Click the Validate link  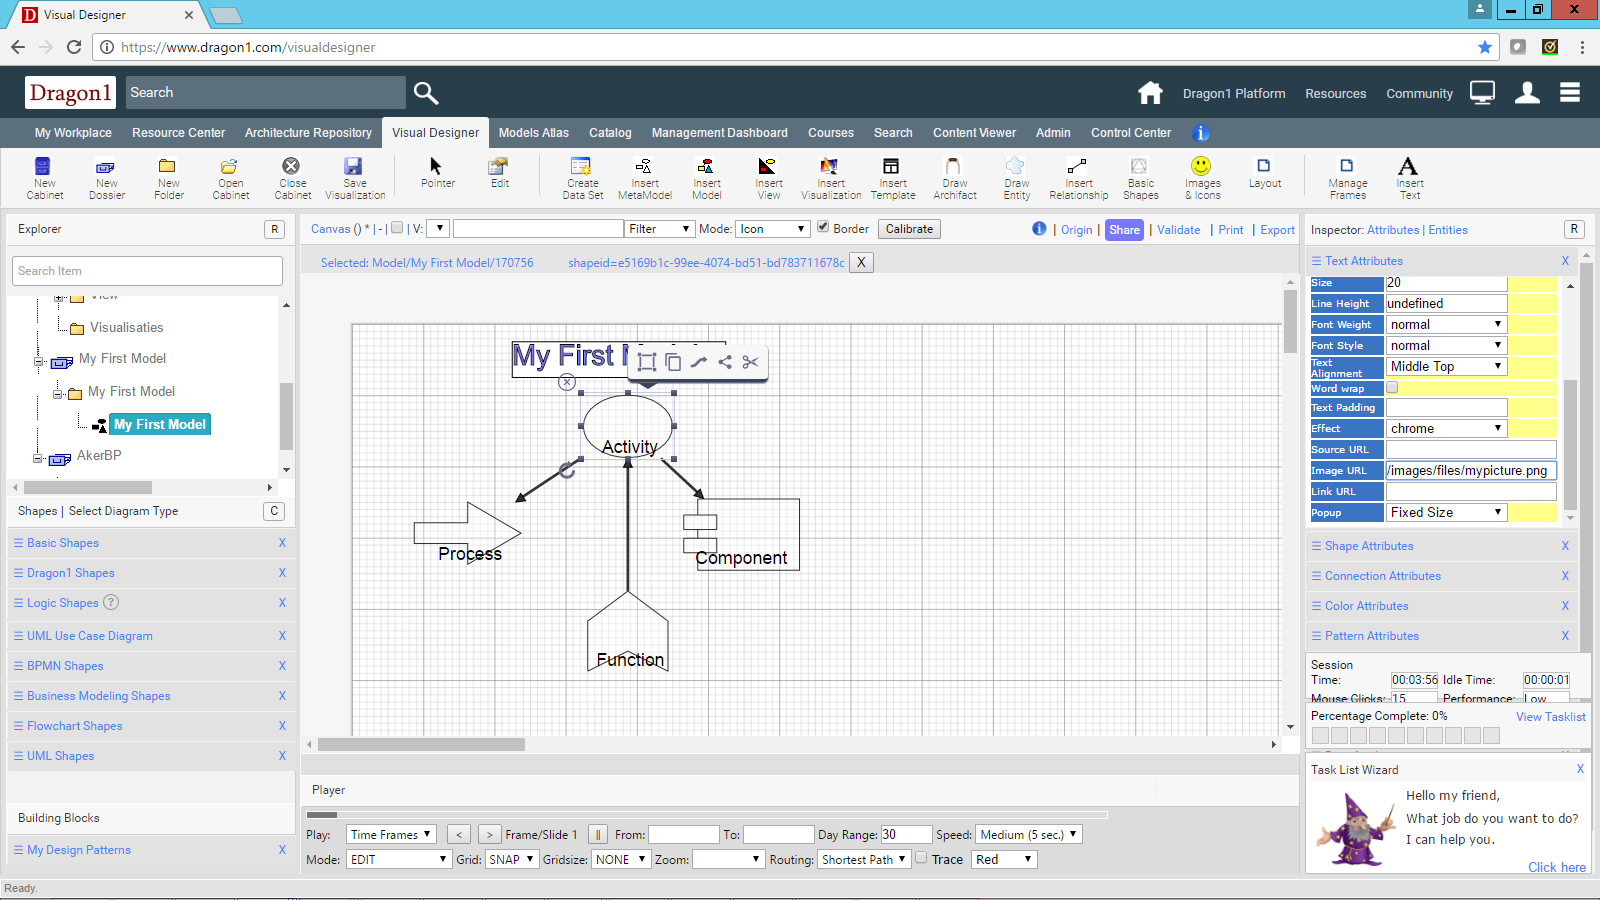click(x=1179, y=230)
